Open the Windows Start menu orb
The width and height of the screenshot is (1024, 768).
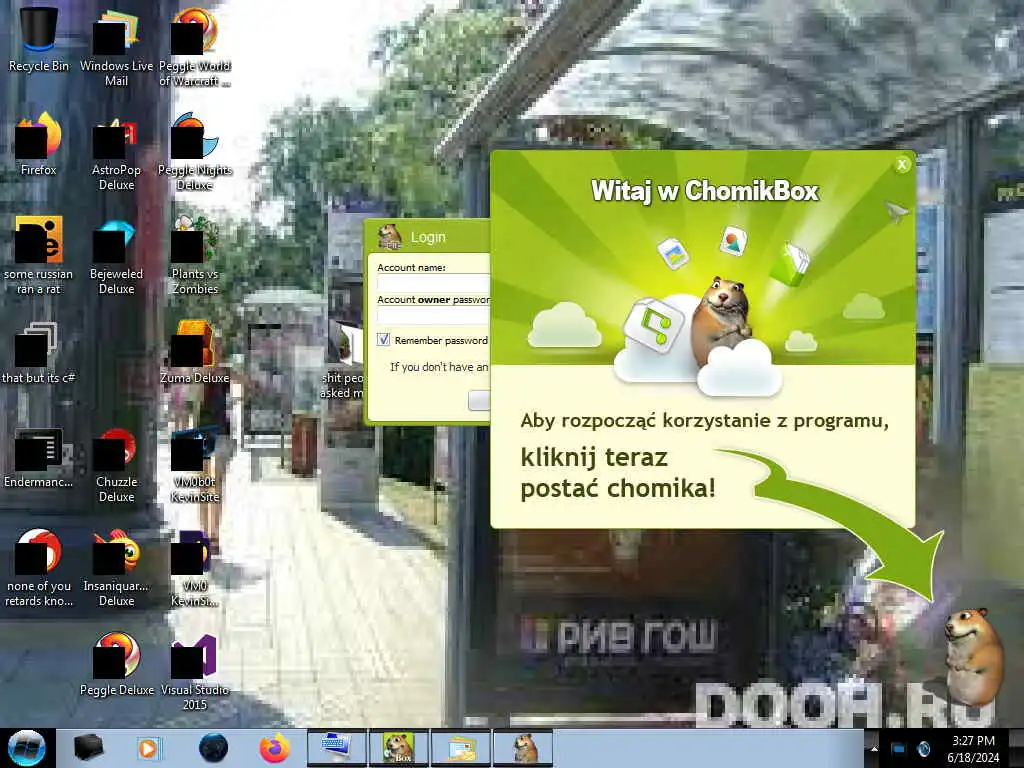(x=27, y=748)
